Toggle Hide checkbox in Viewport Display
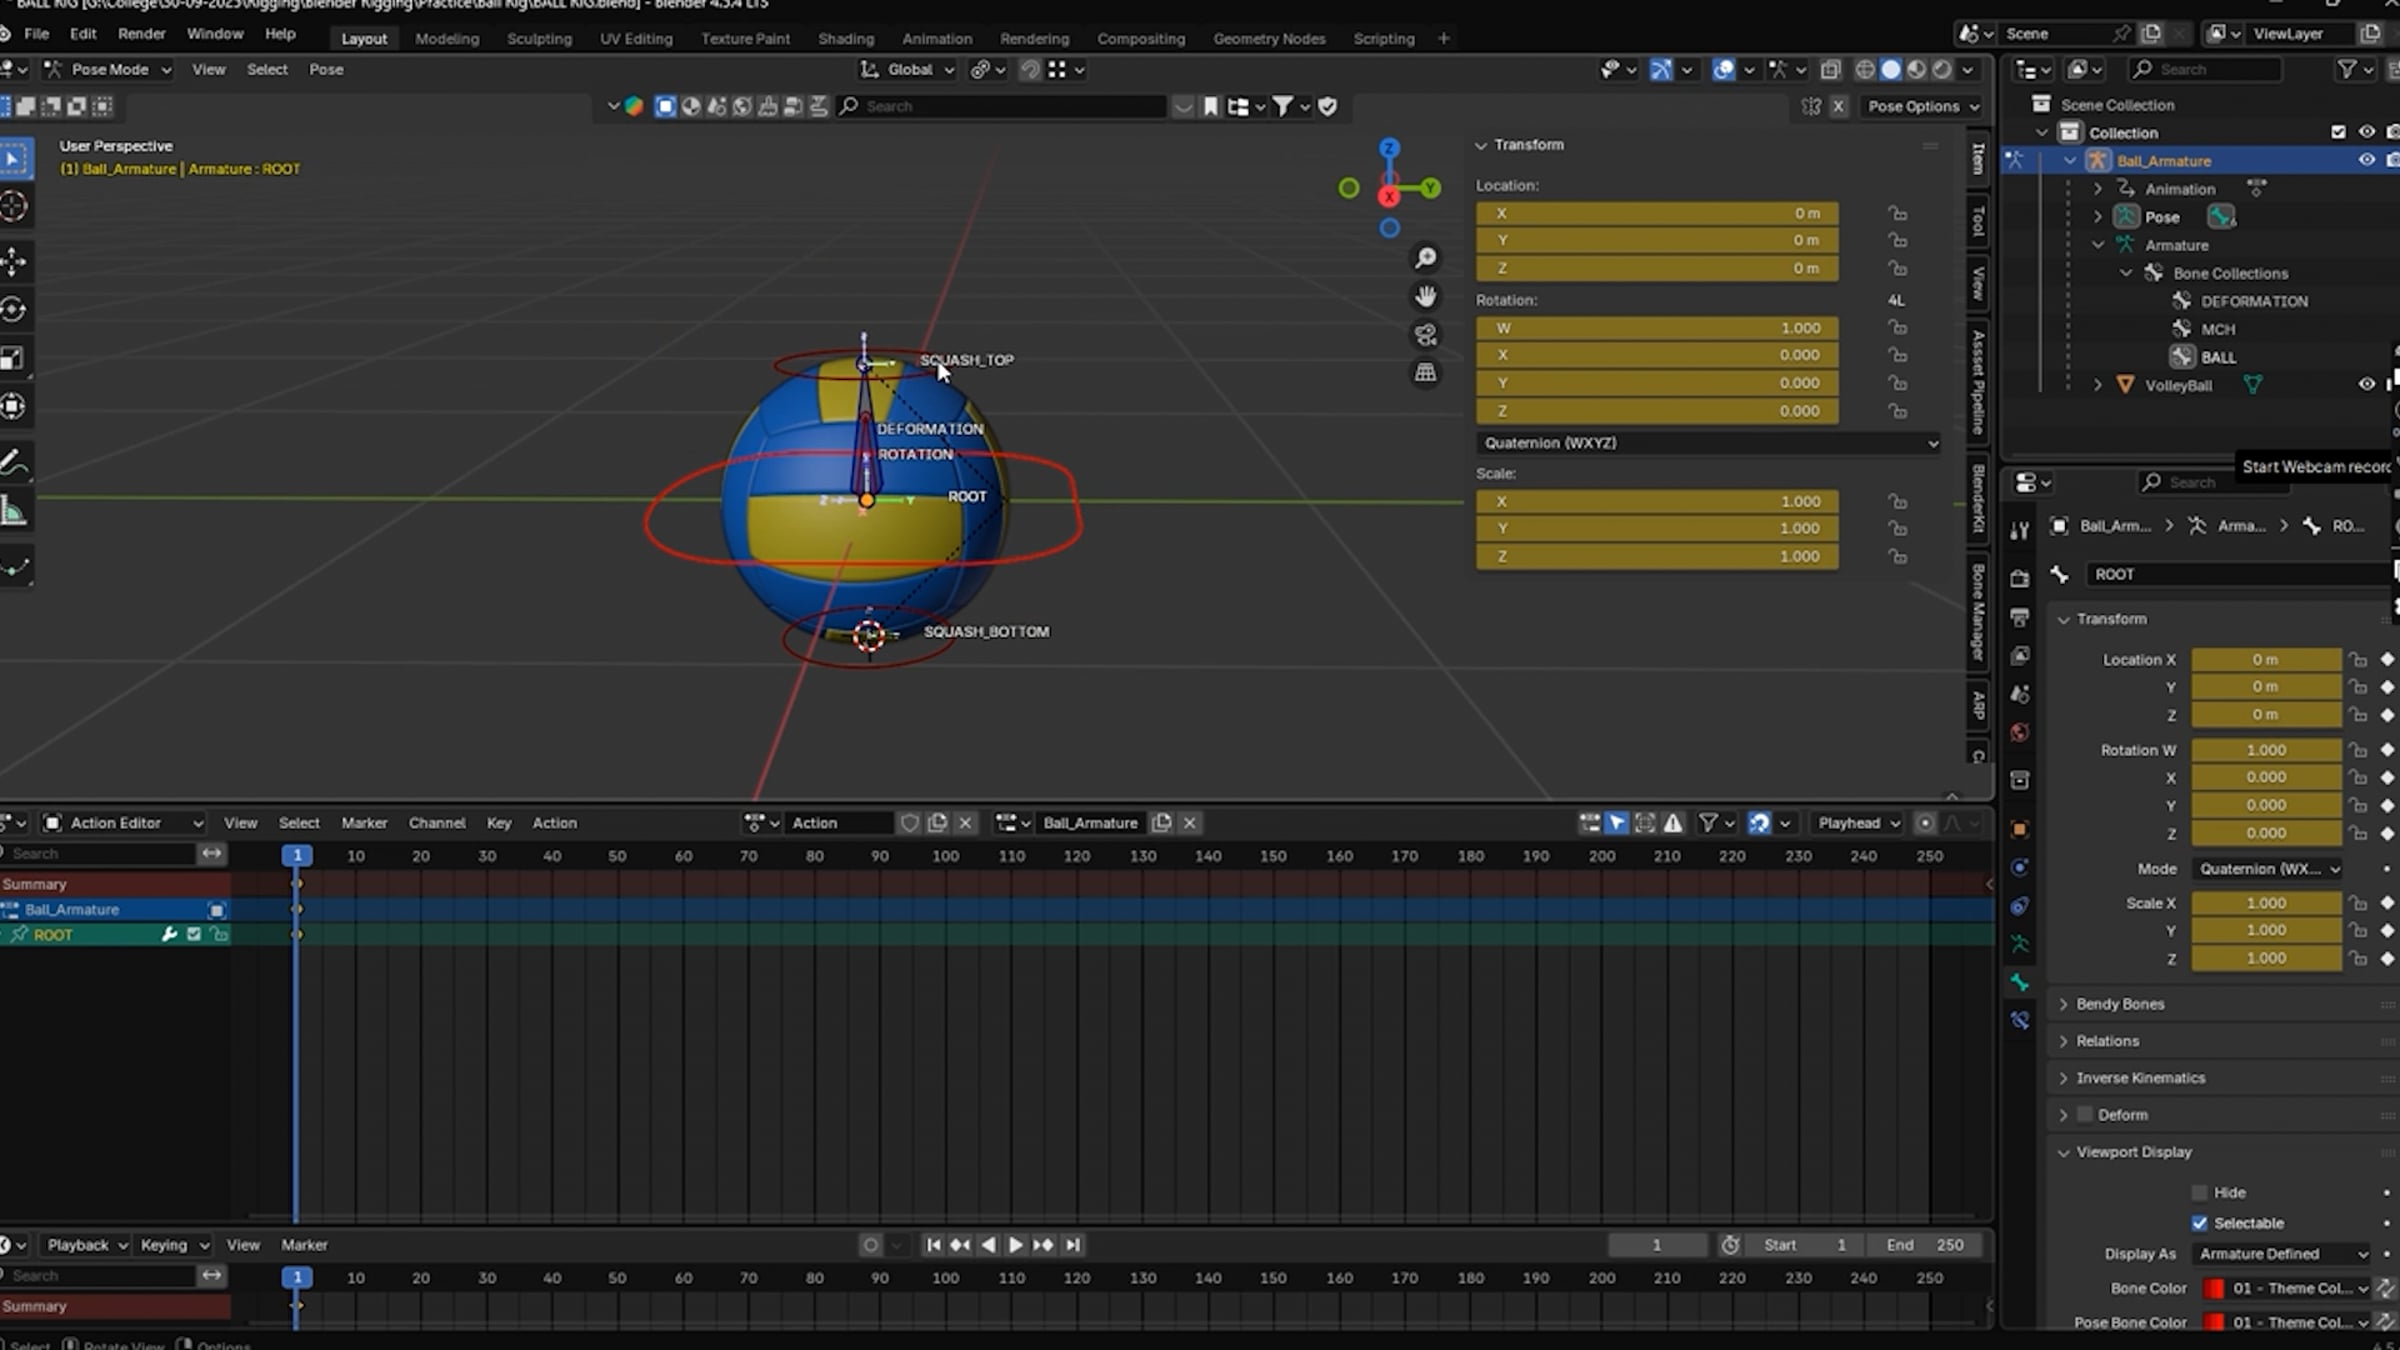This screenshot has width=2400, height=1350. point(2199,1192)
